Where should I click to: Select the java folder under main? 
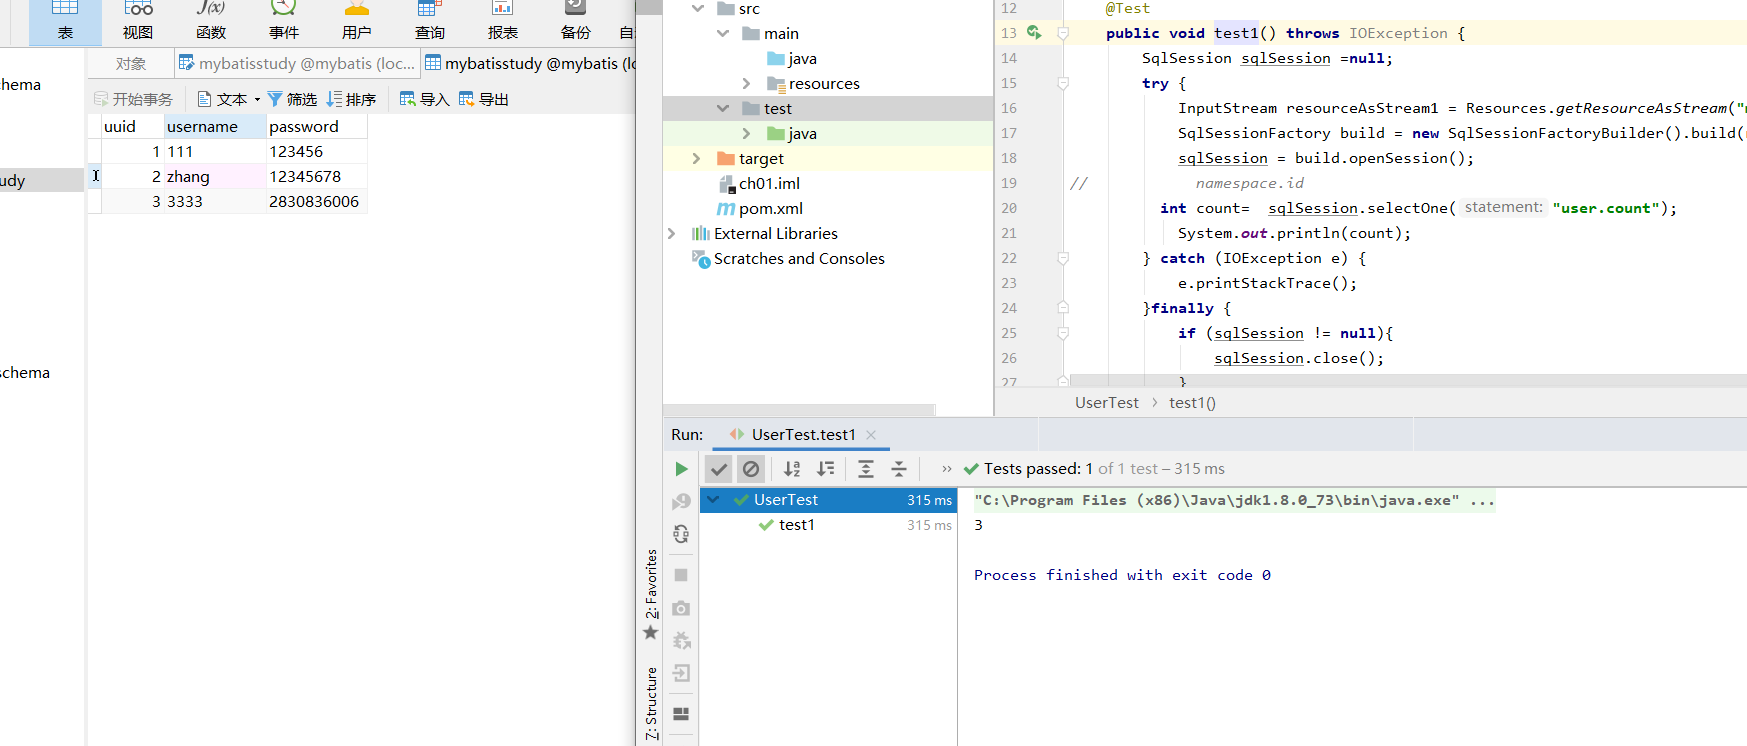point(792,58)
